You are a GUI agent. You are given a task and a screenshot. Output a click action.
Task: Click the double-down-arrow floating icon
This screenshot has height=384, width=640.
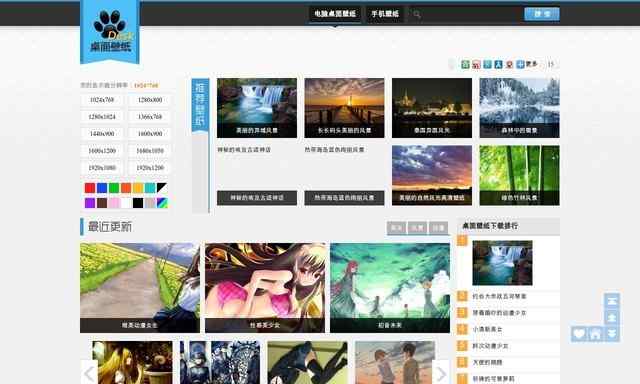[612, 334]
